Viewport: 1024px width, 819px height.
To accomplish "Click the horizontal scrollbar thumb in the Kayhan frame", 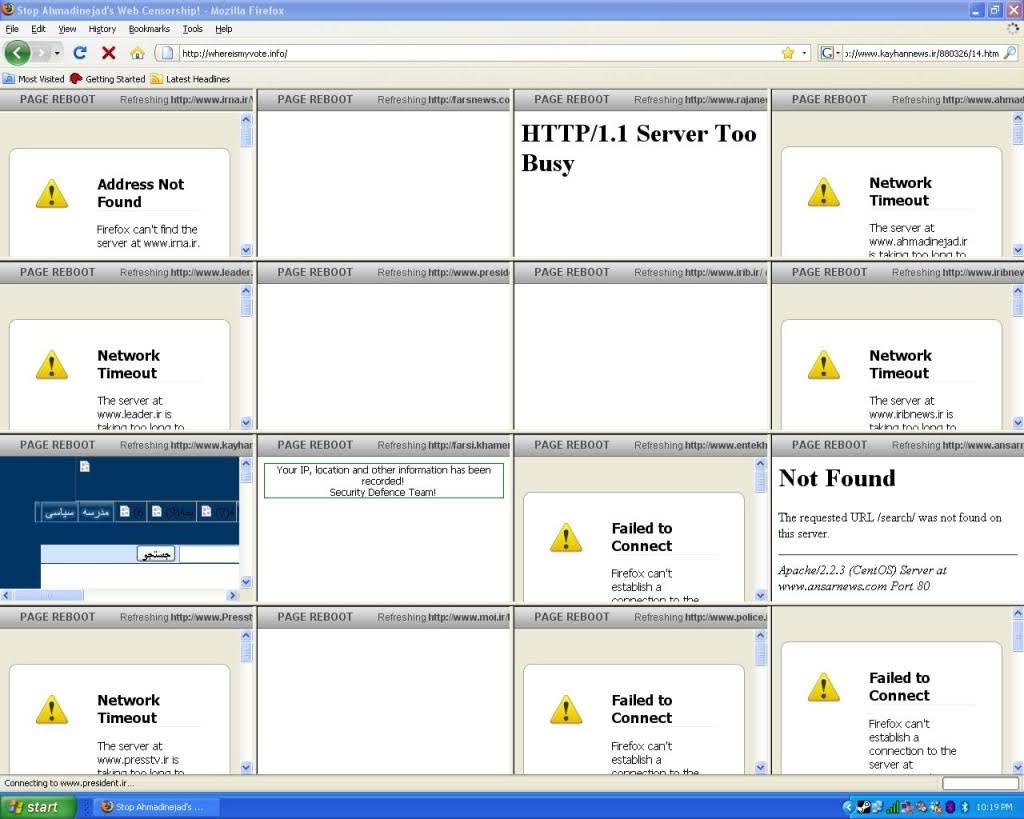I will [x=49, y=595].
